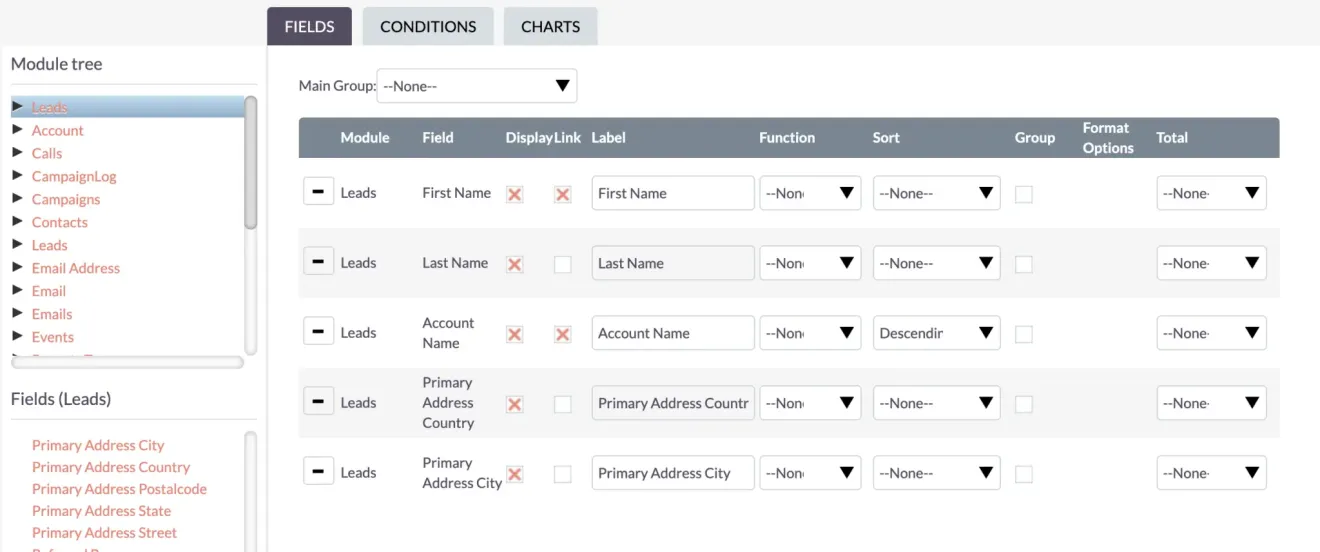The image size is (1320, 552).
Task: Uncheck Display for Primary Address Country row
Action: click(x=515, y=404)
